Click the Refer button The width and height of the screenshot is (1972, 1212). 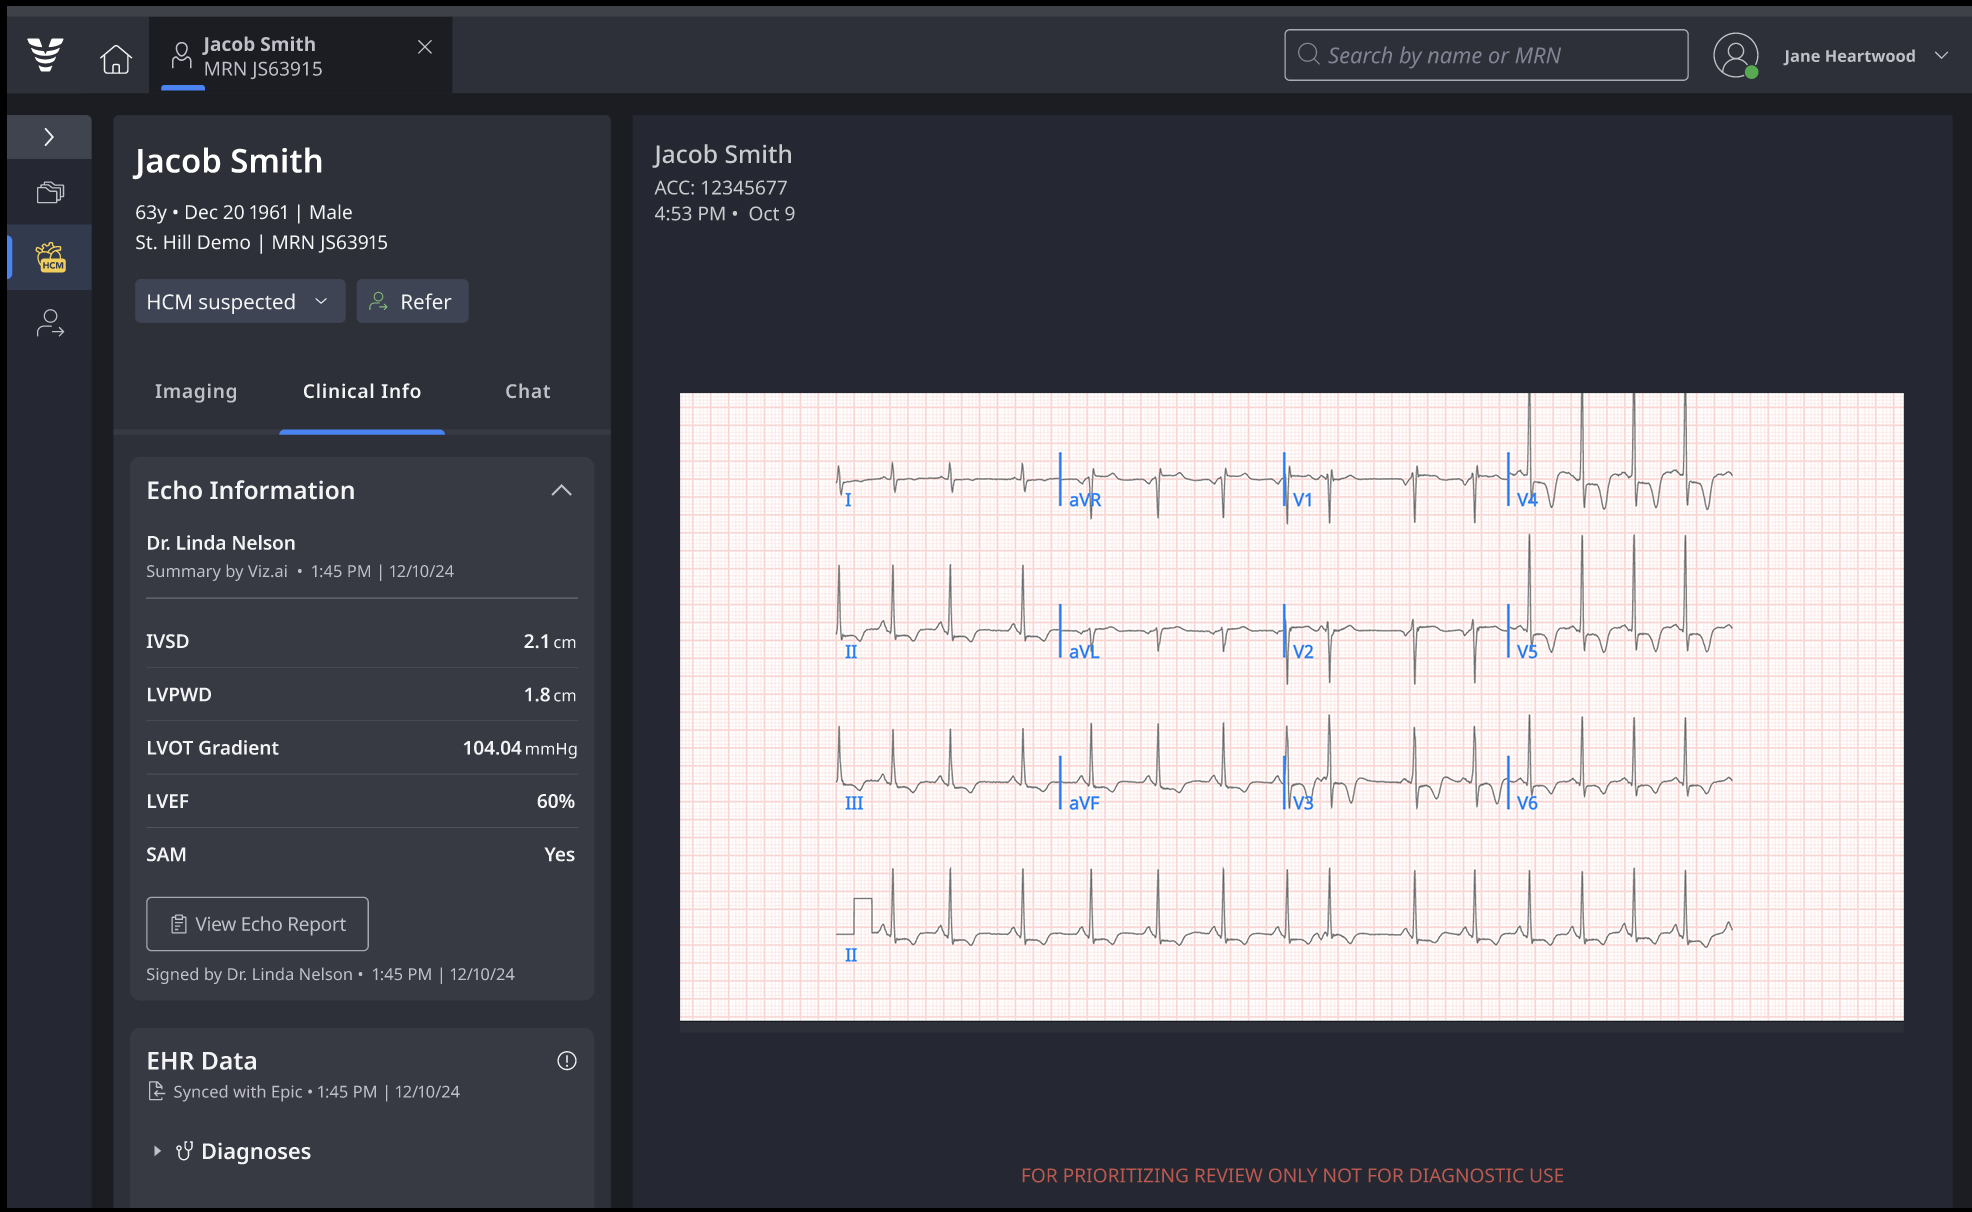[412, 301]
